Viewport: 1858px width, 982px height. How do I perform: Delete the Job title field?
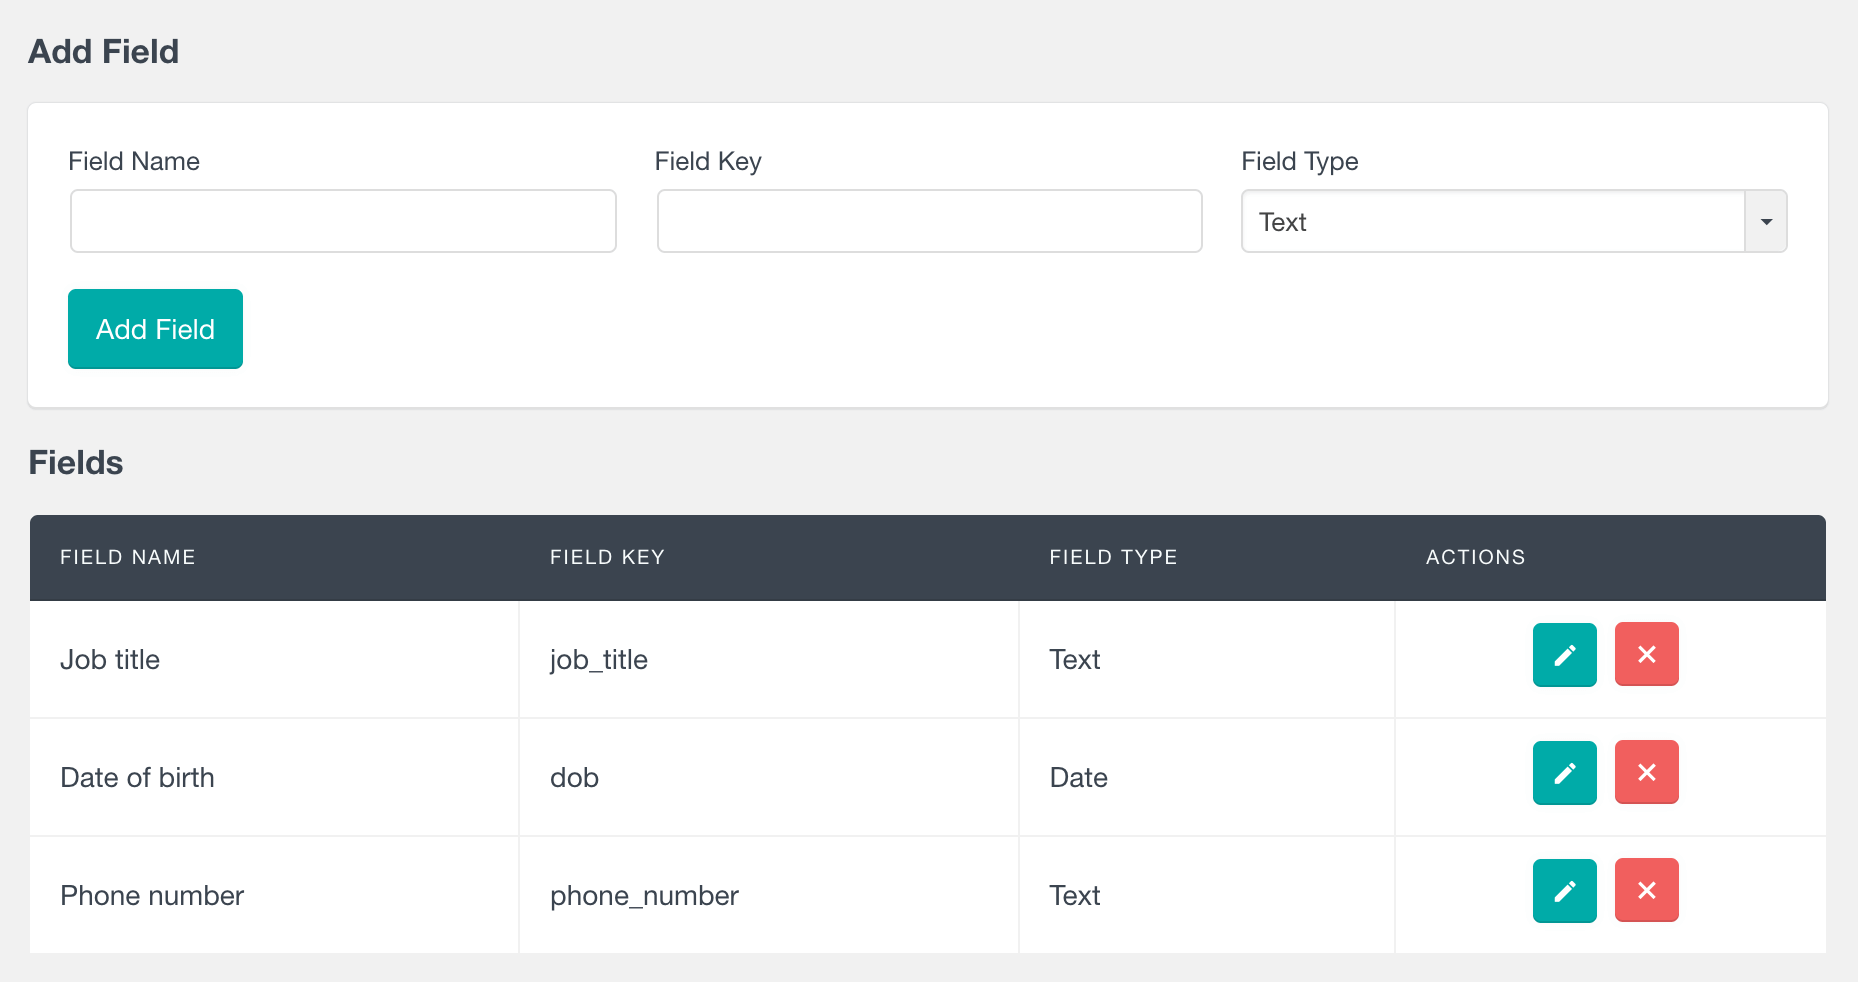click(1646, 655)
